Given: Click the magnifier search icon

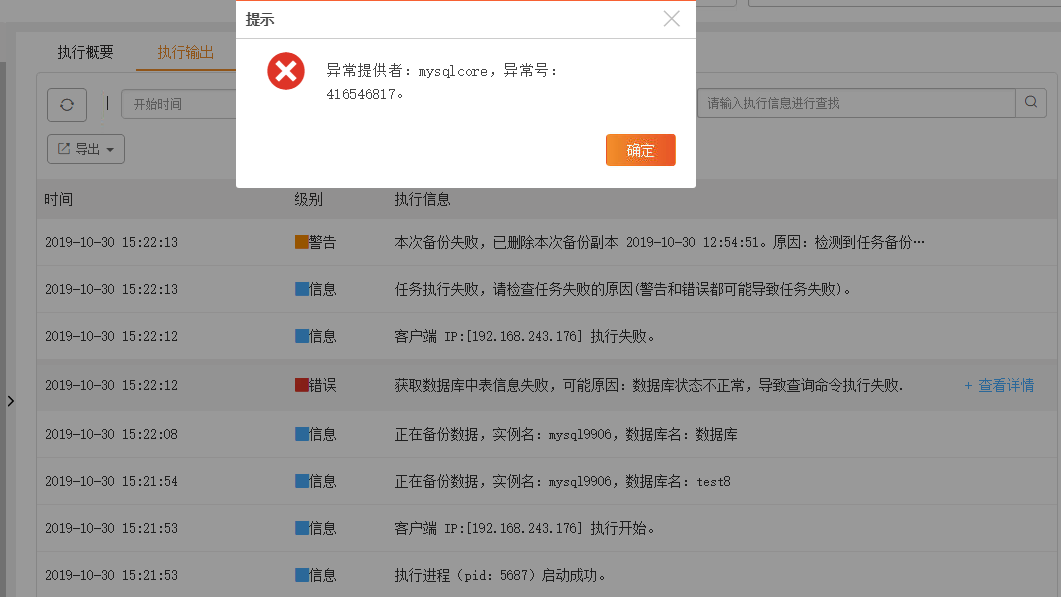Looking at the screenshot, I should click(1031, 102).
